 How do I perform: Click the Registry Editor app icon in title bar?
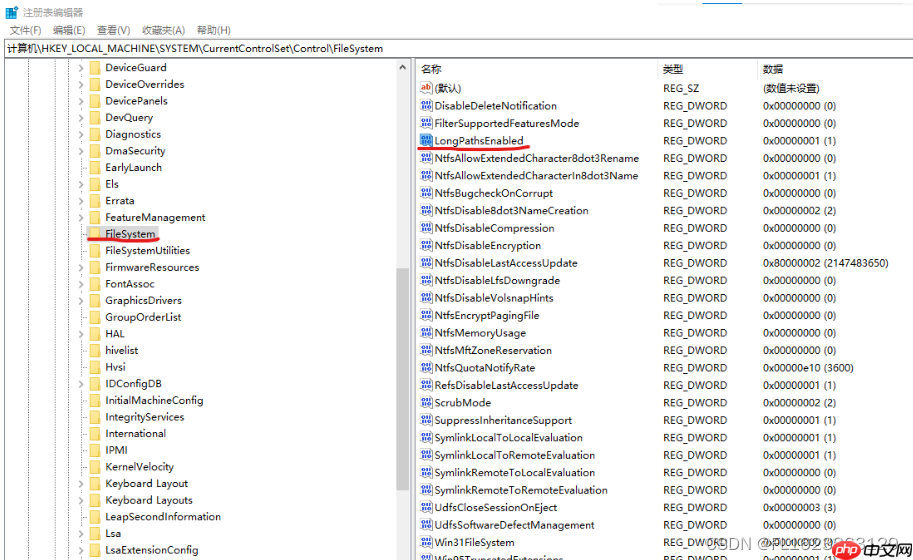click(12, 12)
